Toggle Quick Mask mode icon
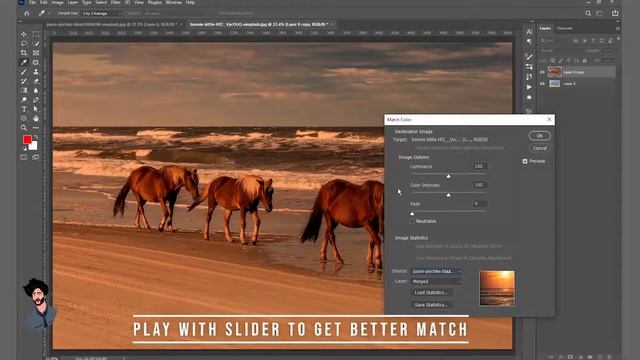This screenshot has height=360, width=640. [x=24, y=157]
